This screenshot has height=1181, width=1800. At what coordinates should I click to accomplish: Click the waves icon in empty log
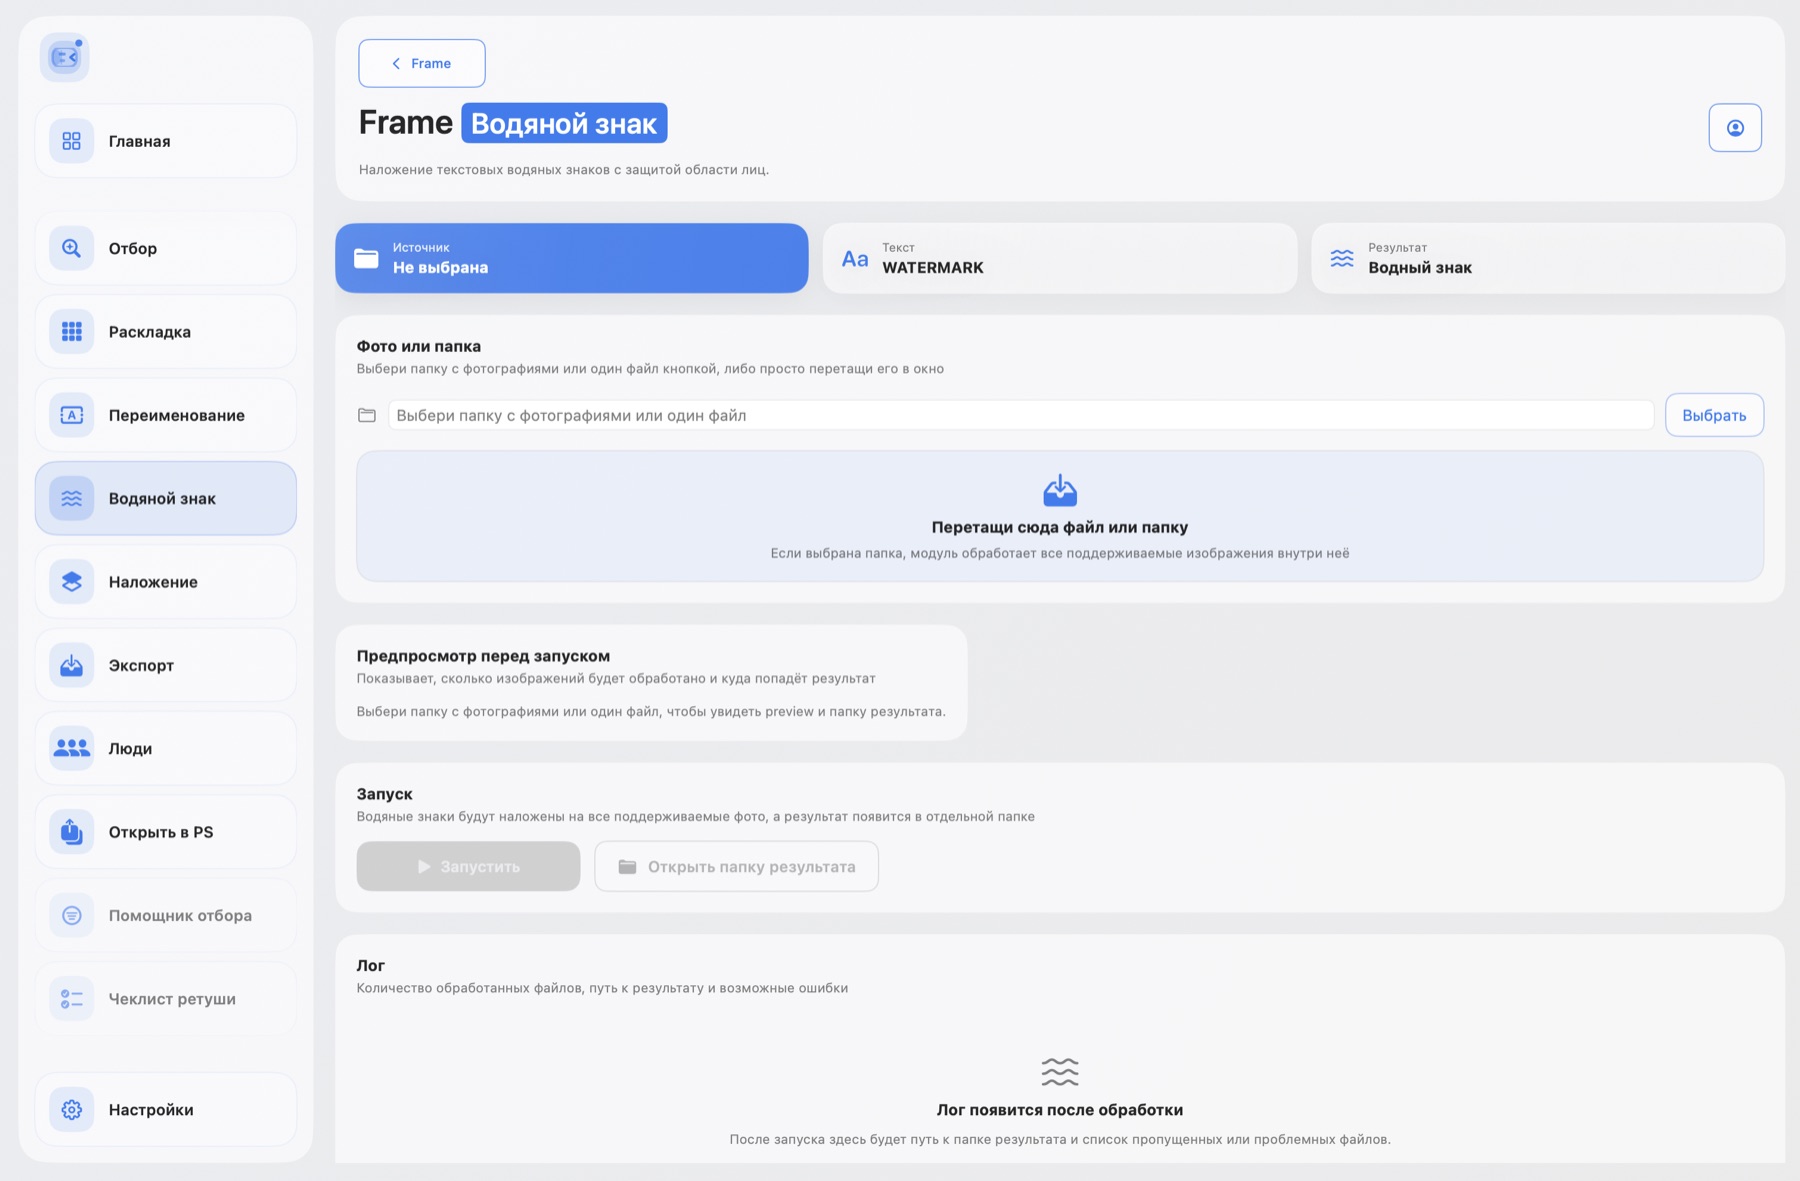(1060, 1071)
